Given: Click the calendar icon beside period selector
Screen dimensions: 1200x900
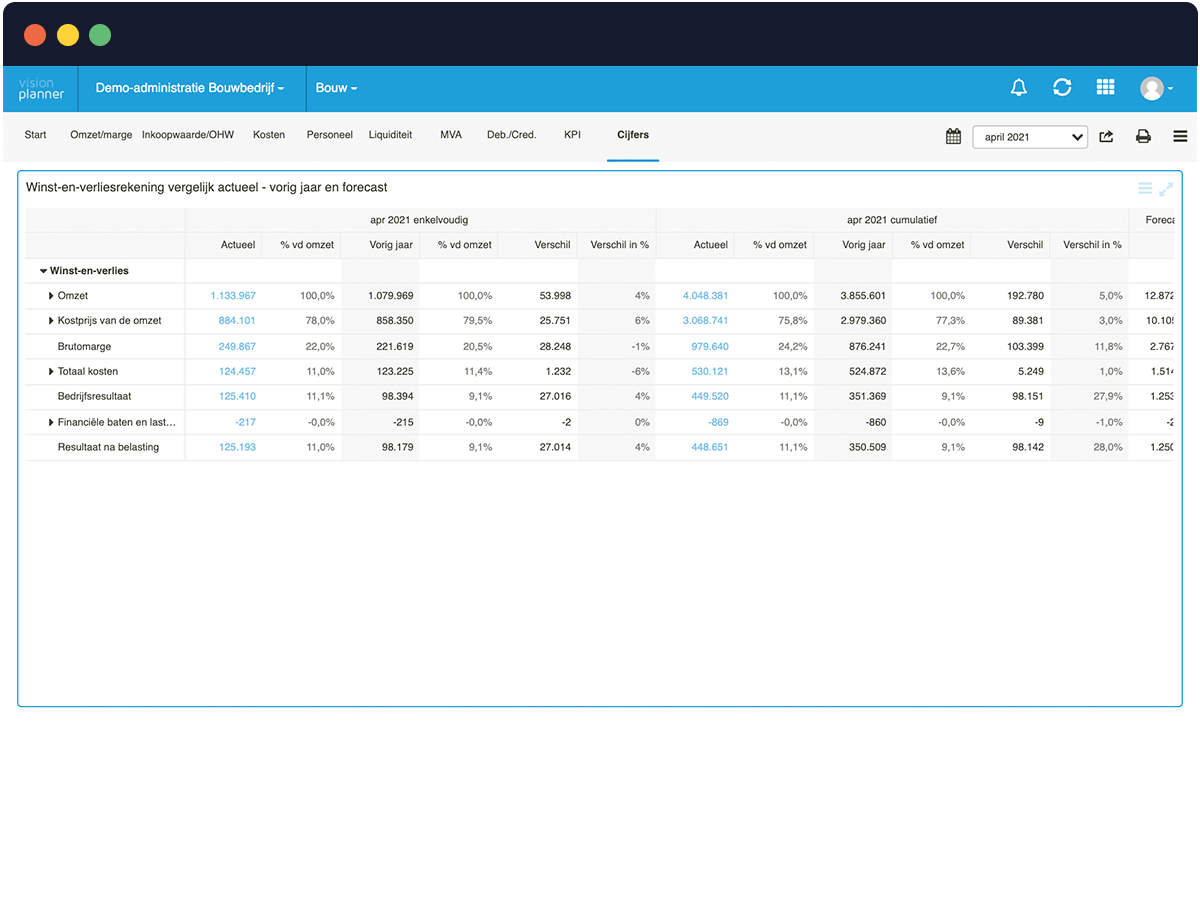Looking at the screenshot, I should coord(953,137).
